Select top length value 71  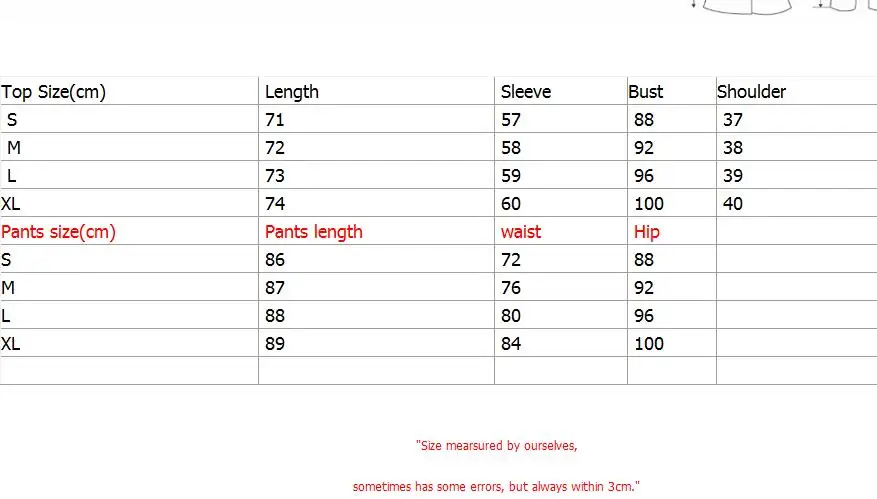click(x=275, y=120)
